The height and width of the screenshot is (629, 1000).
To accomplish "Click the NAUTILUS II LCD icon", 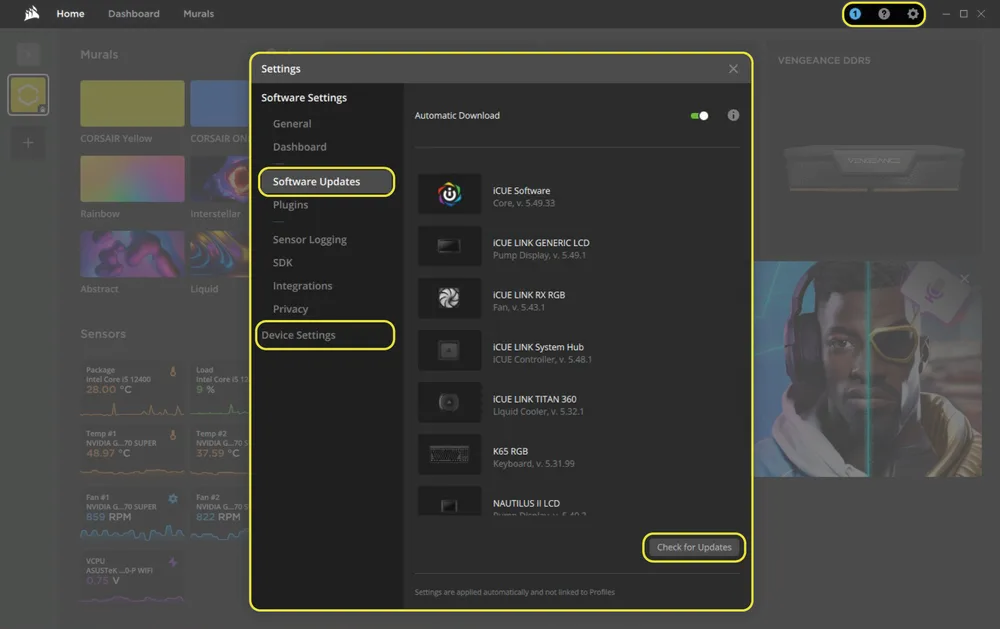I will pyautogui.click(x=450, y=501).
